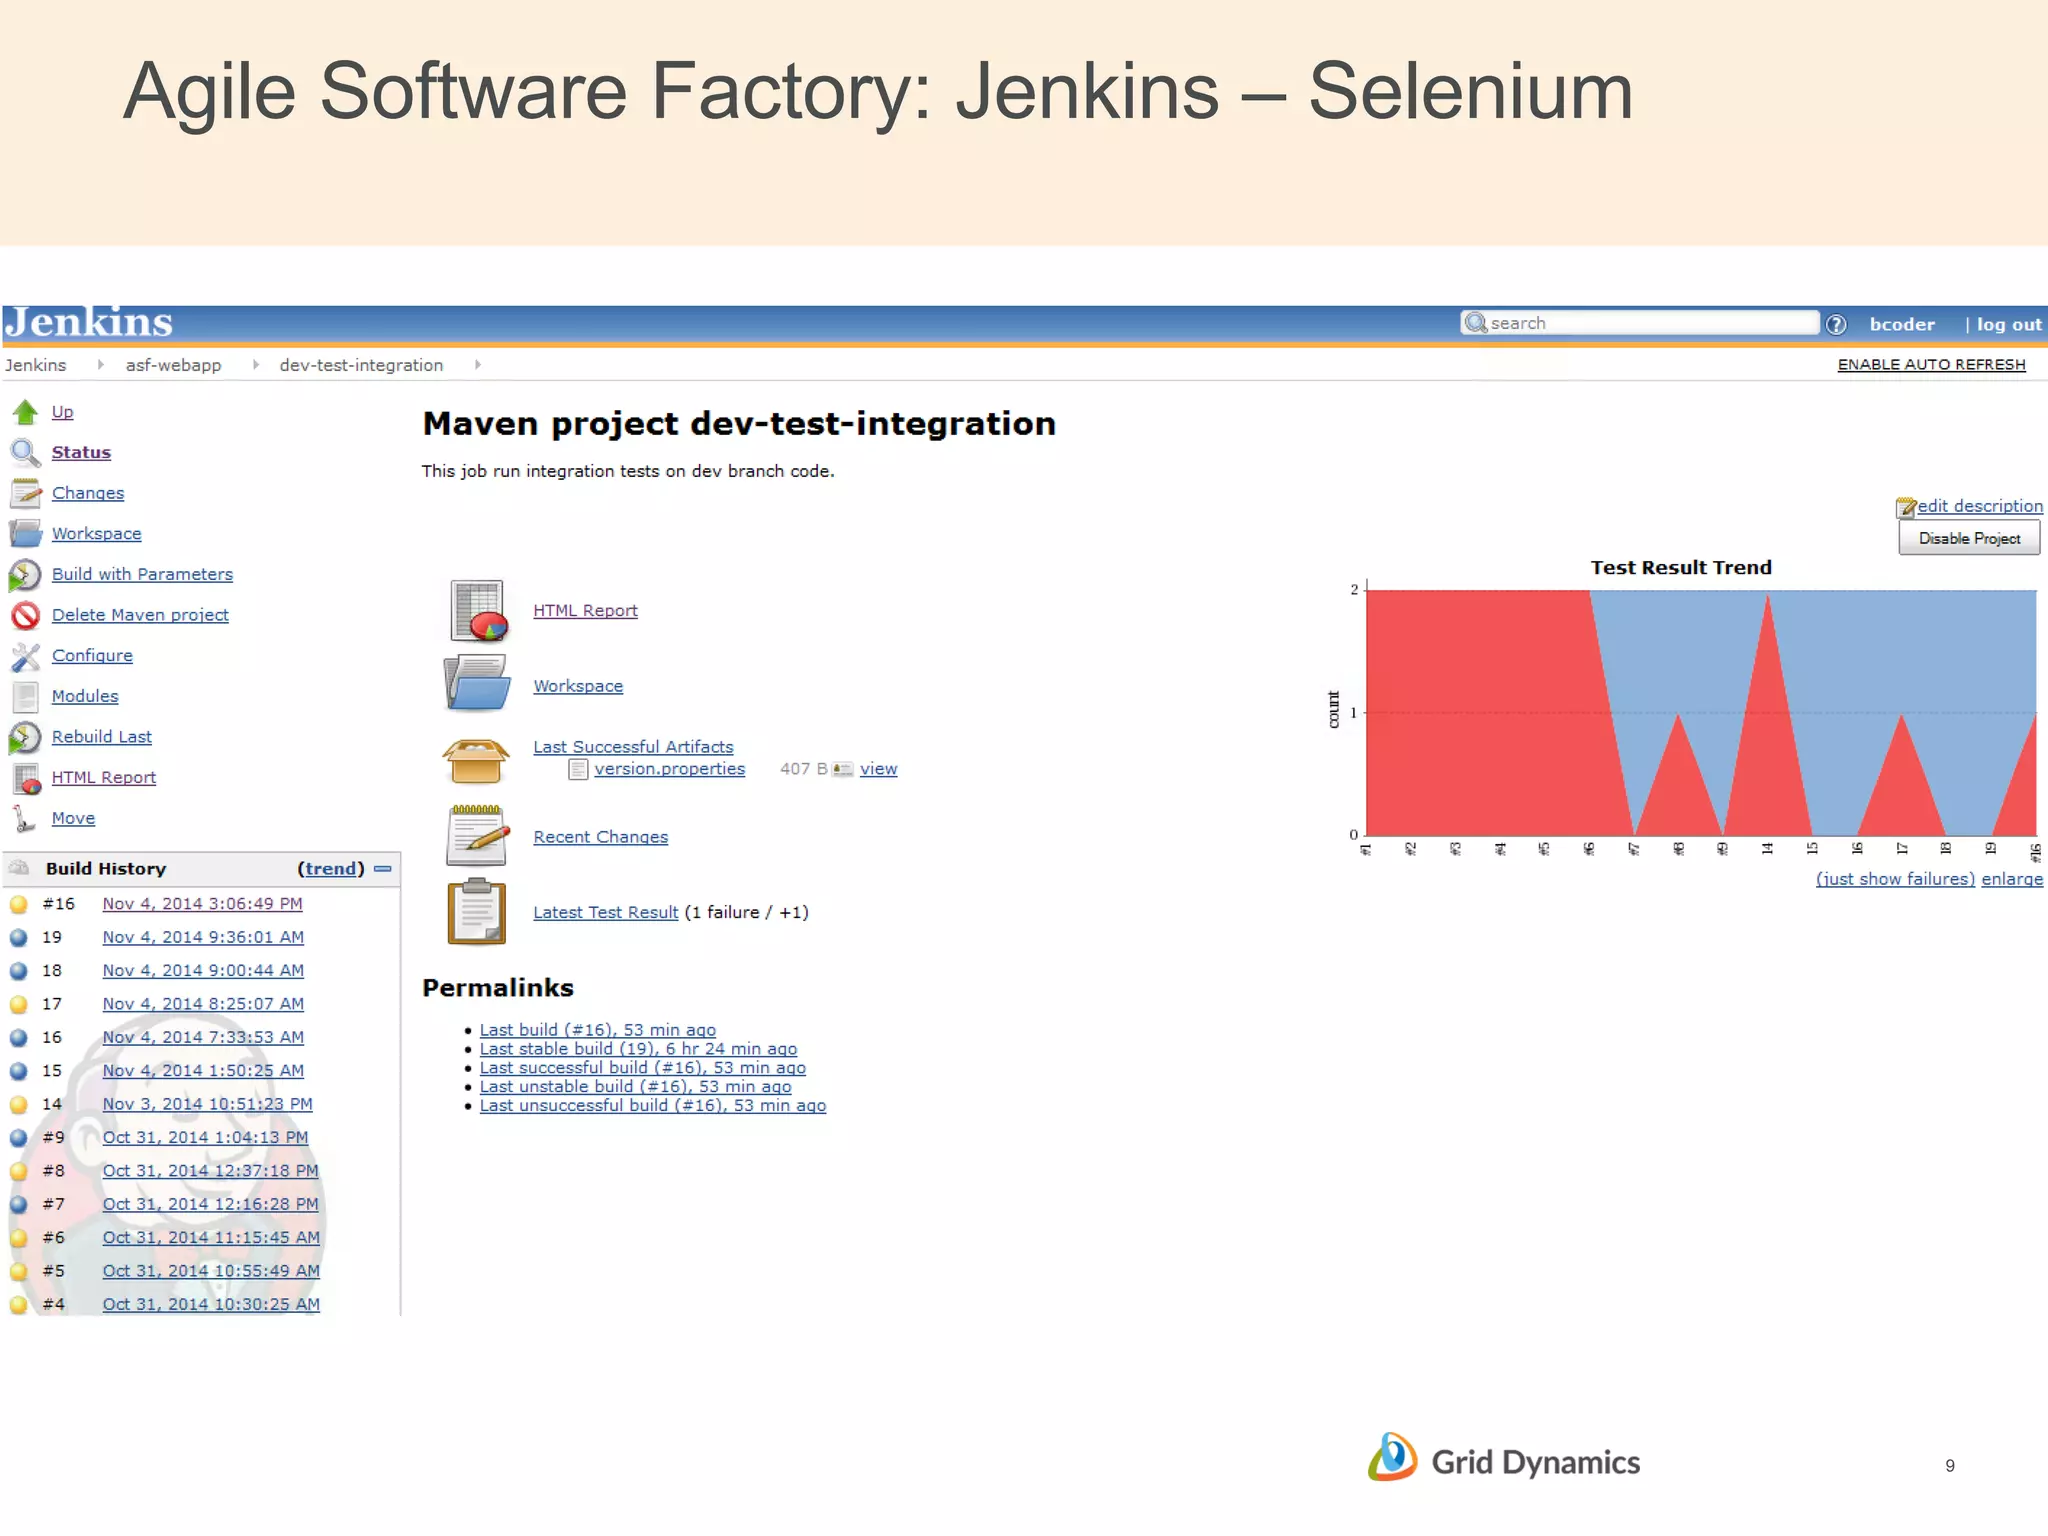Click the Build History trend link
The image size is (2048, 1536).
pos(331,869)
